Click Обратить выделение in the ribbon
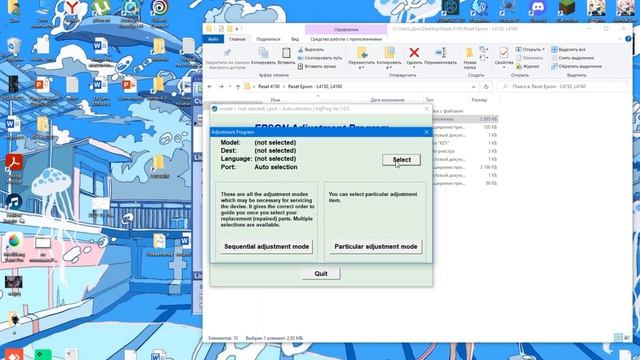The height and width of the screenshot is (360, 640). (576, 66)
